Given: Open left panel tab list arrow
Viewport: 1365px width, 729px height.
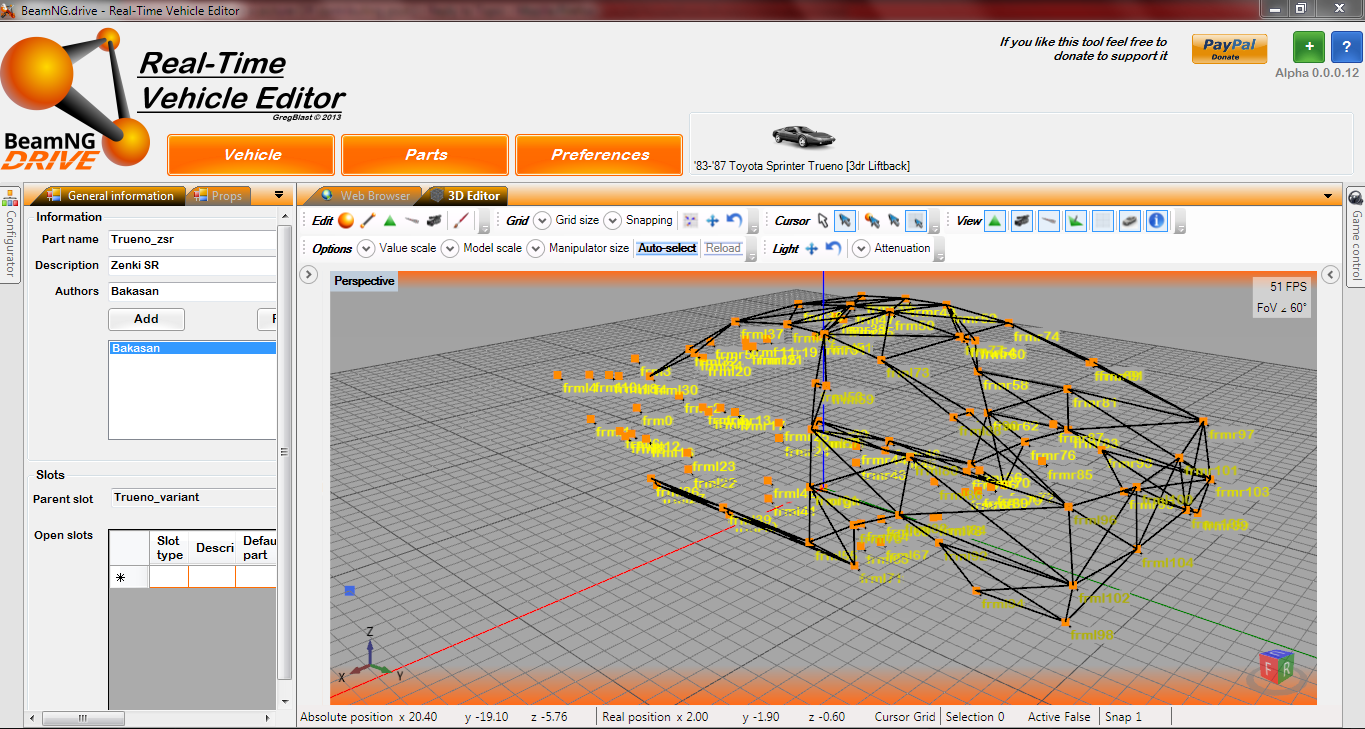Looking at the screenshot, I should coord(279,195).
